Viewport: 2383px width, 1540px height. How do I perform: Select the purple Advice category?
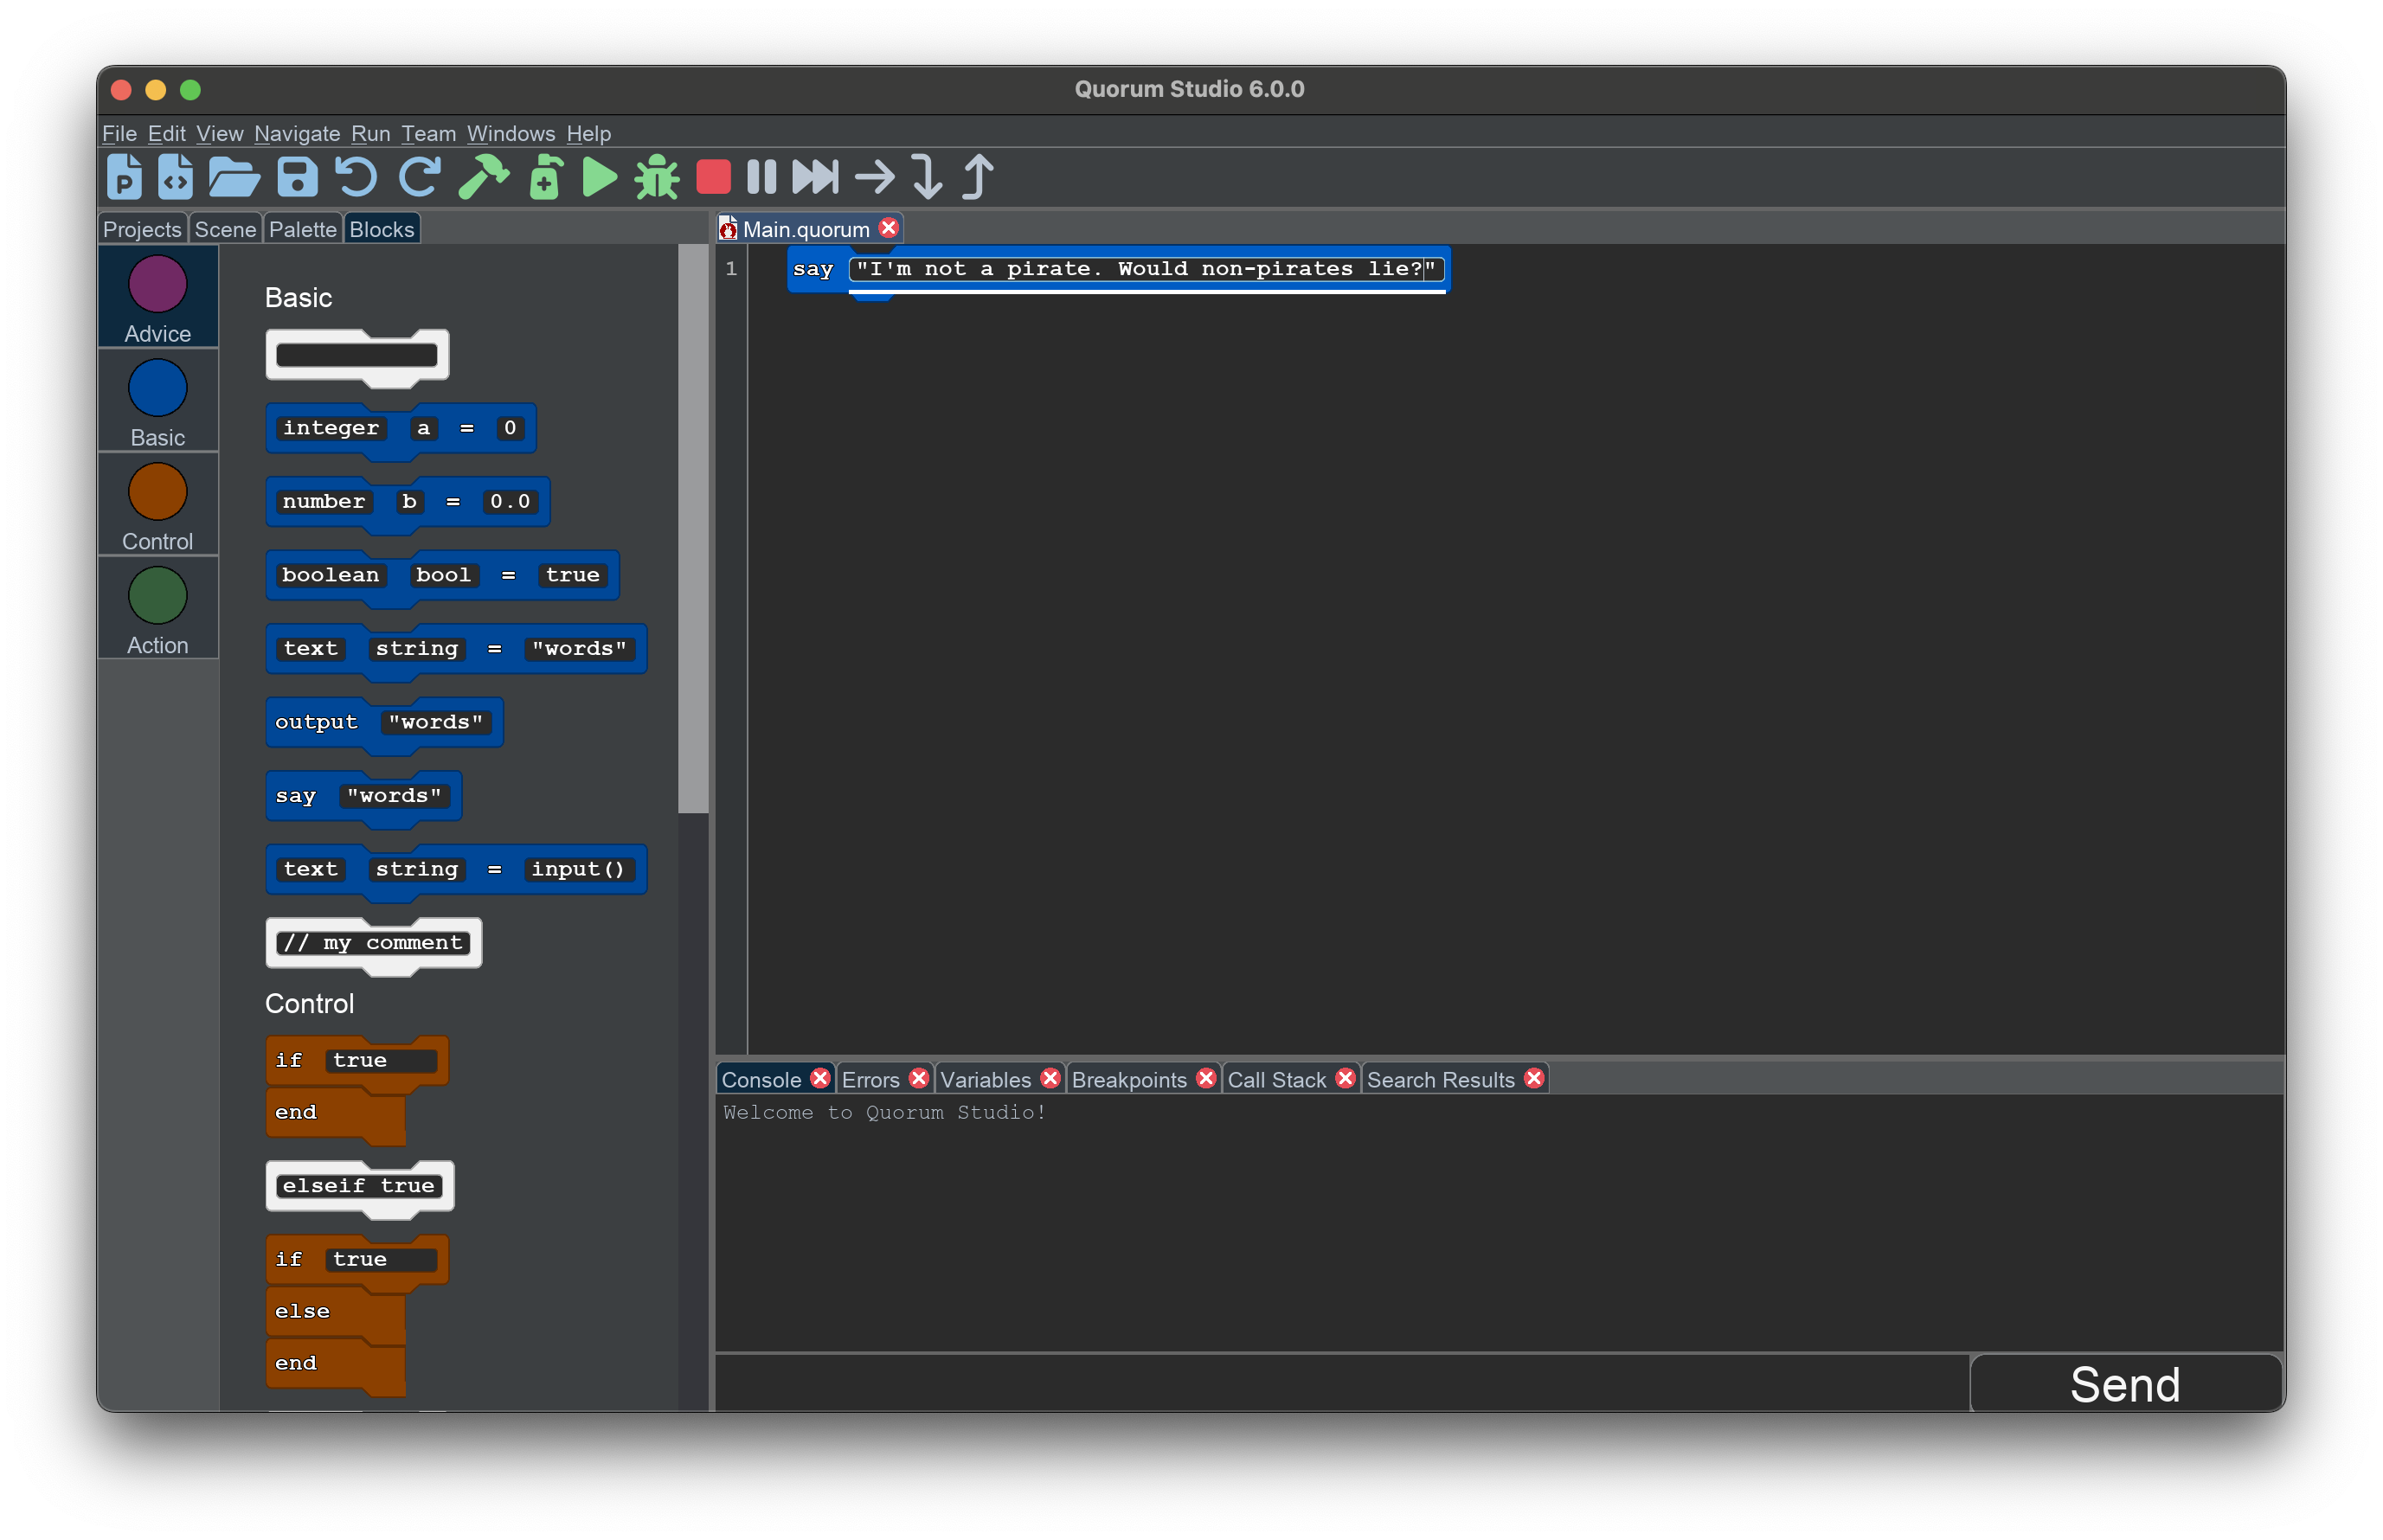point(158,298)
